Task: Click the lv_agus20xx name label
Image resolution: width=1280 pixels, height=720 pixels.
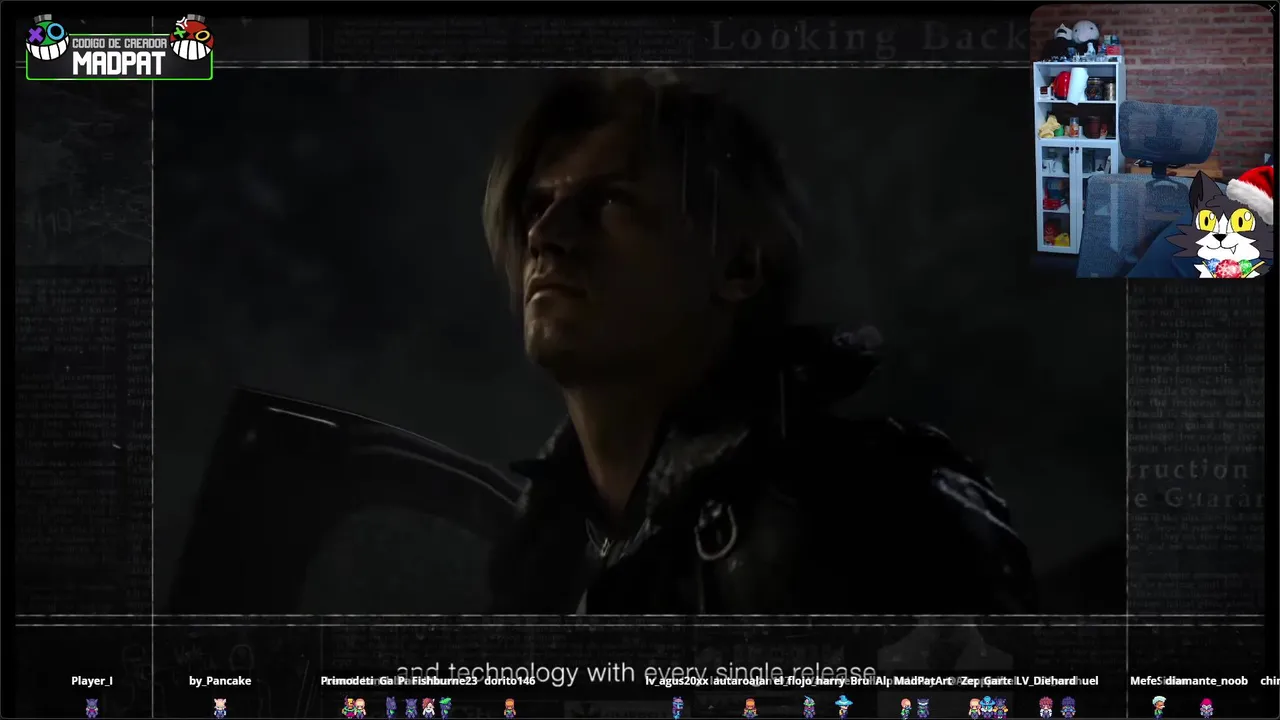Action: coord(677,681)
